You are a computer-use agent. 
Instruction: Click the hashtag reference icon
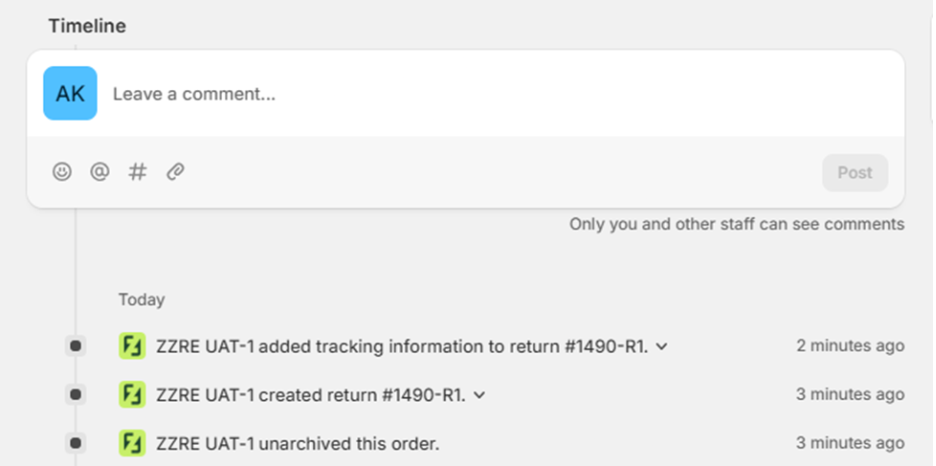138,172
